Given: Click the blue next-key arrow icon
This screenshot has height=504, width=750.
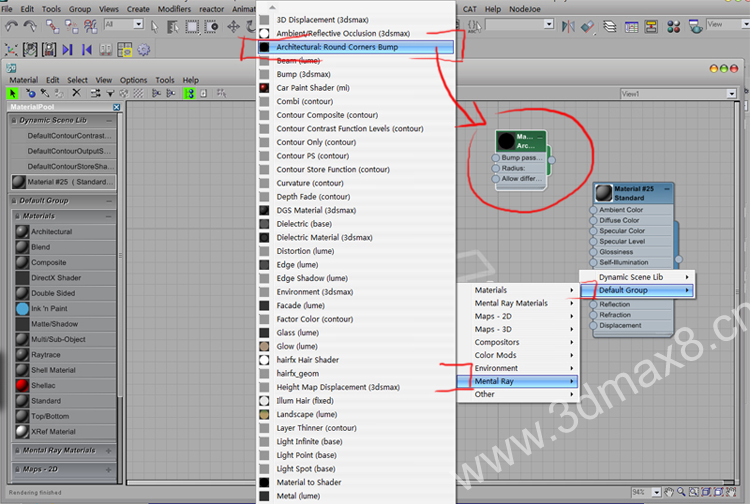Looking at the screenshot, I should pos(67,49).
